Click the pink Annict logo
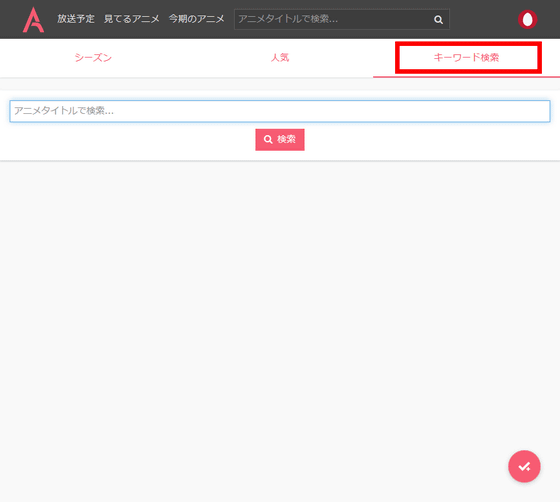This screenshot has width=560, height=502. 34,20
